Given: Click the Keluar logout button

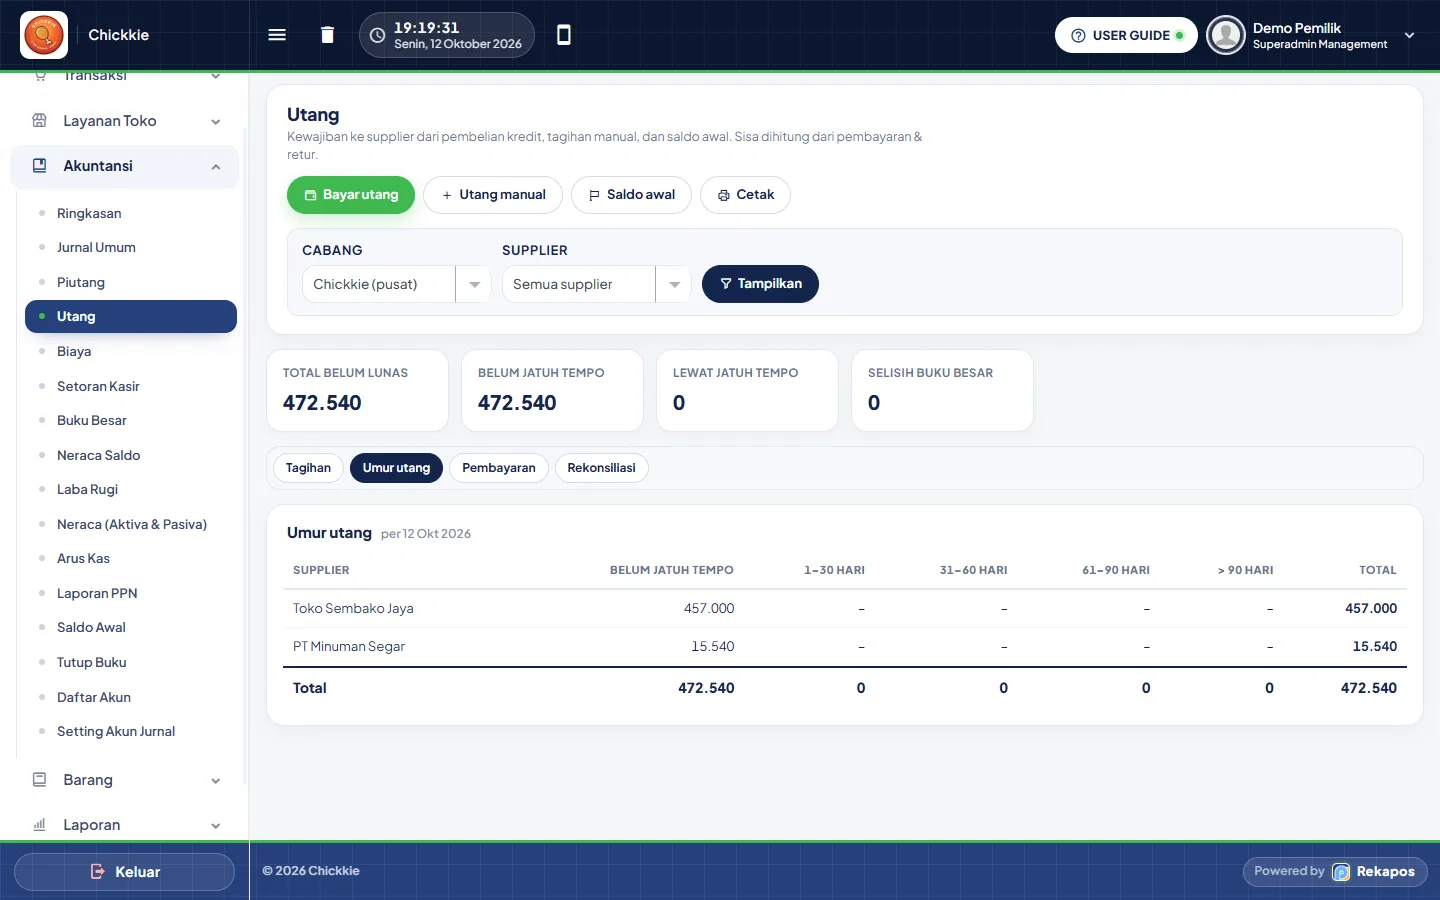Looking at the screenshot, I should click(x=124, y=872).
